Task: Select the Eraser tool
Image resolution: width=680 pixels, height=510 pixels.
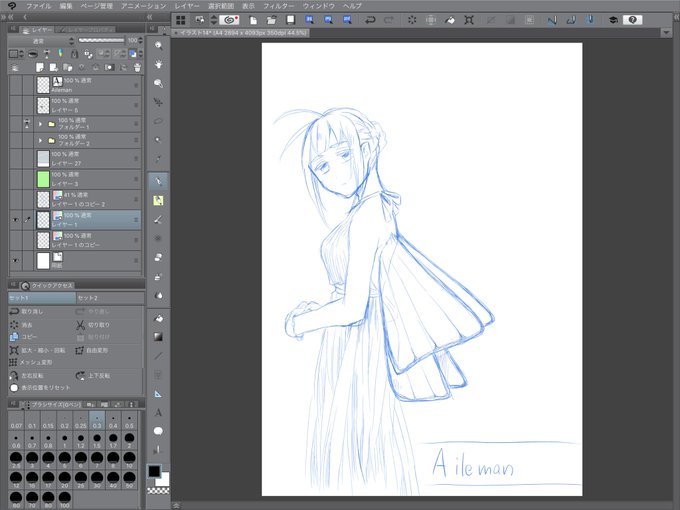Action: (x=158, y=257)
